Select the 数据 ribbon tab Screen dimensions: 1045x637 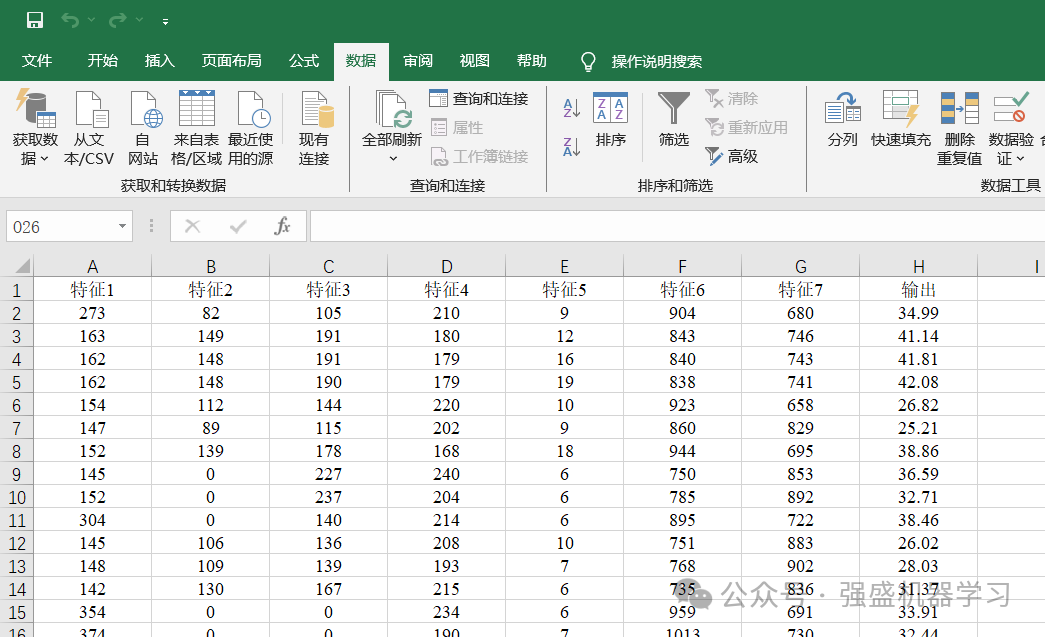click(x=361, y=61)
